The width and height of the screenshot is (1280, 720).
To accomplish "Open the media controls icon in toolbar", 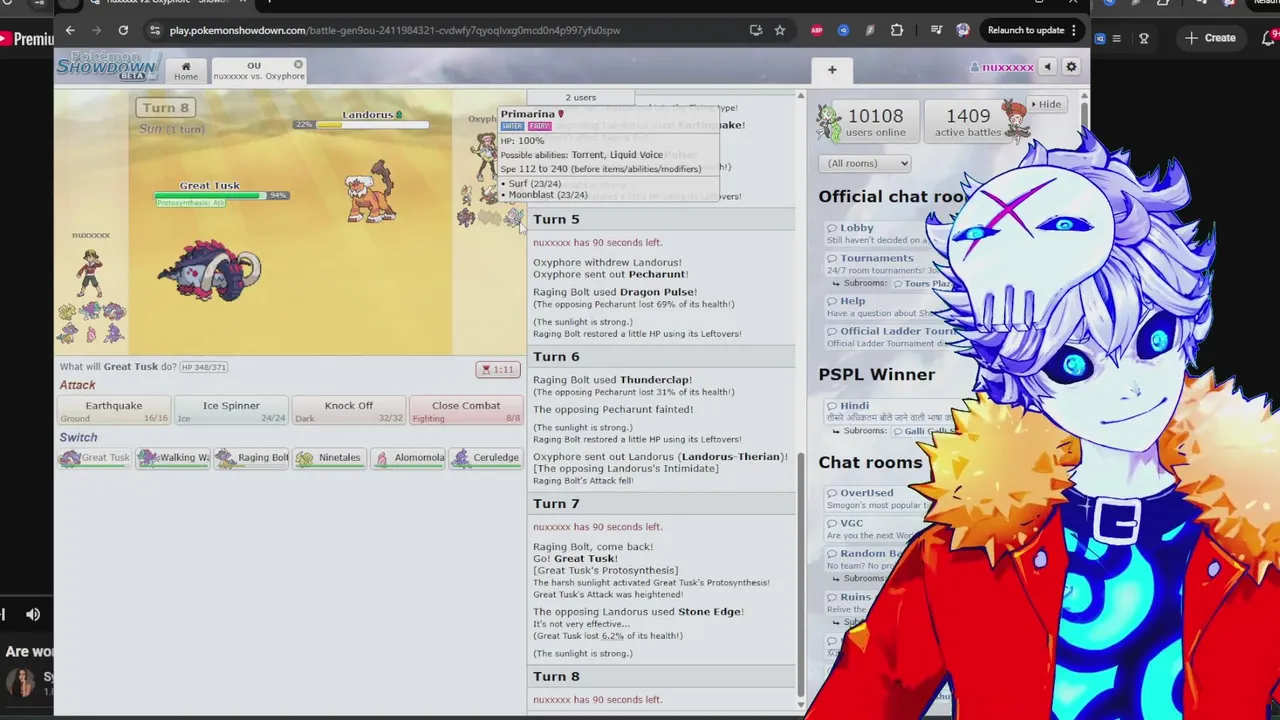I will 936,30.
